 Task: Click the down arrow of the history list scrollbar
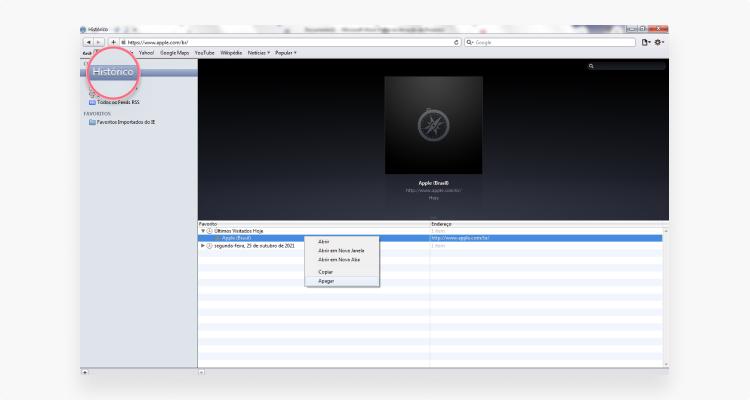[666, 365]
